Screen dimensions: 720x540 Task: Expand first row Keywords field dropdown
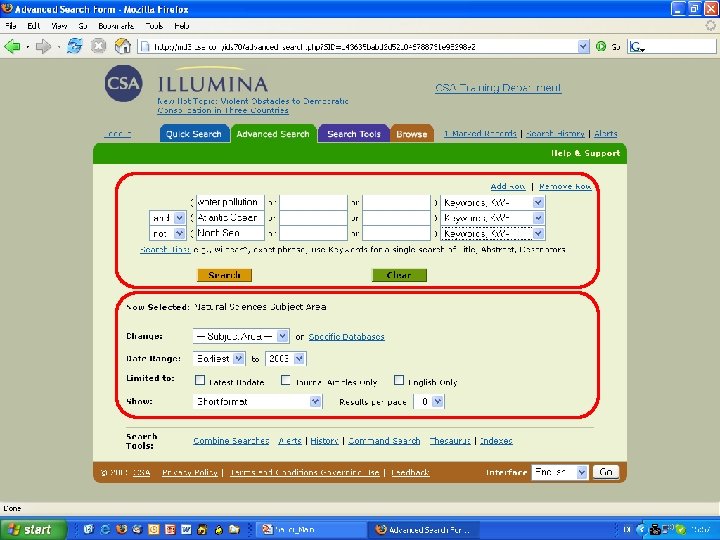[x=538, y=202]
